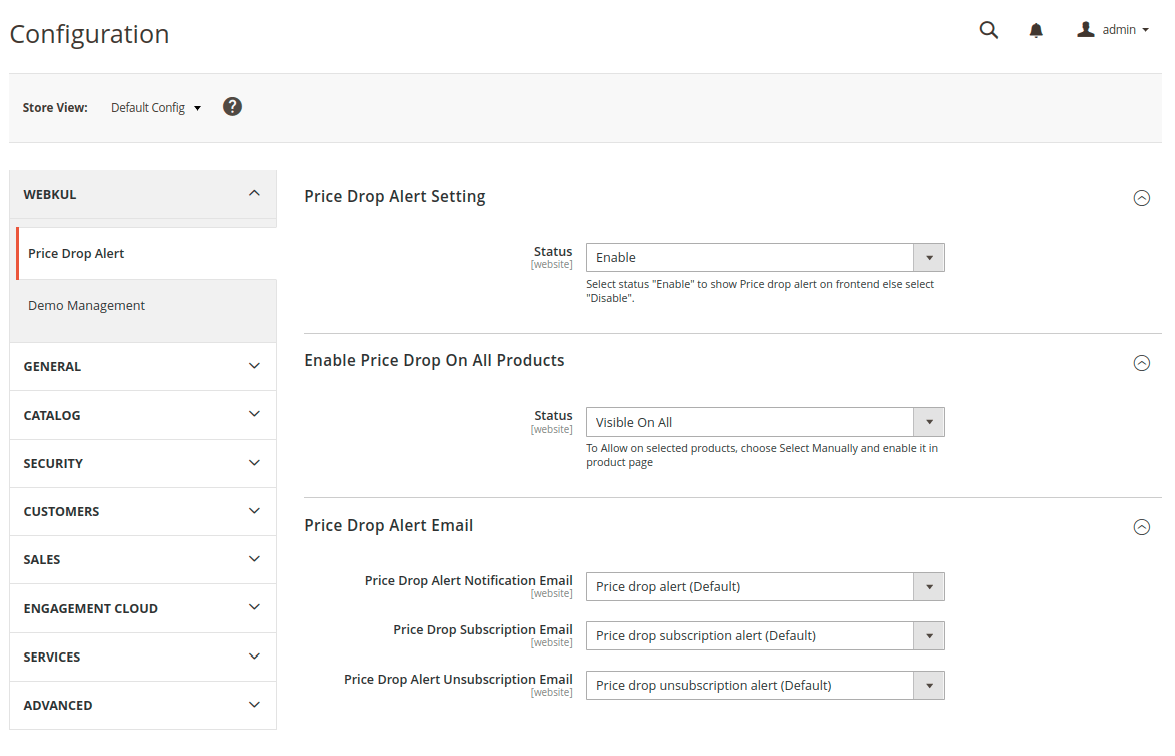Open the admin account menu
1175x756 pixels.
pyautogui.click(x=1112, y=29)
